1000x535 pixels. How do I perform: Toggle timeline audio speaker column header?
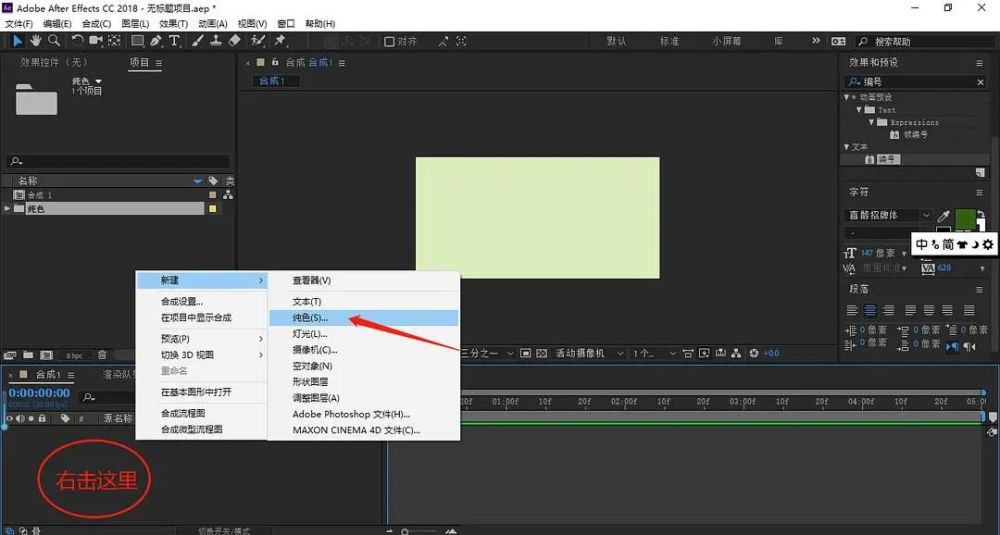[20, 418]
